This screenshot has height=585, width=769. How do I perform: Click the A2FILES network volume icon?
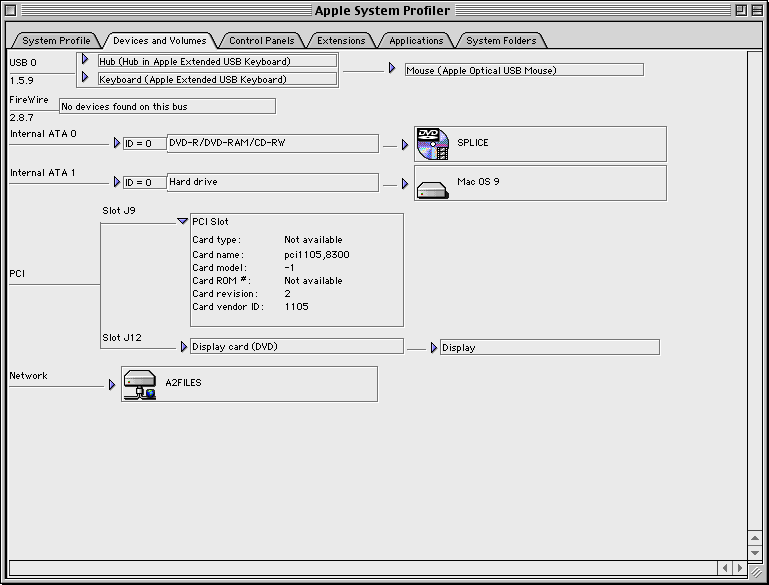click(x=140, y=384)
